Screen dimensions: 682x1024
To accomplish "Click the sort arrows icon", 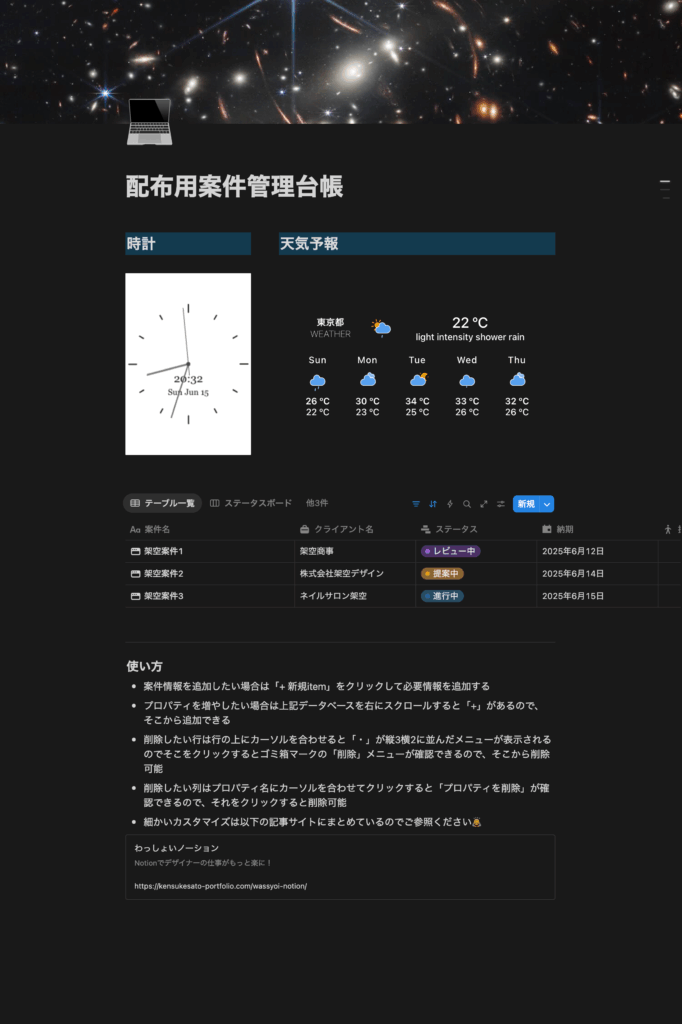I will point(433,504).
